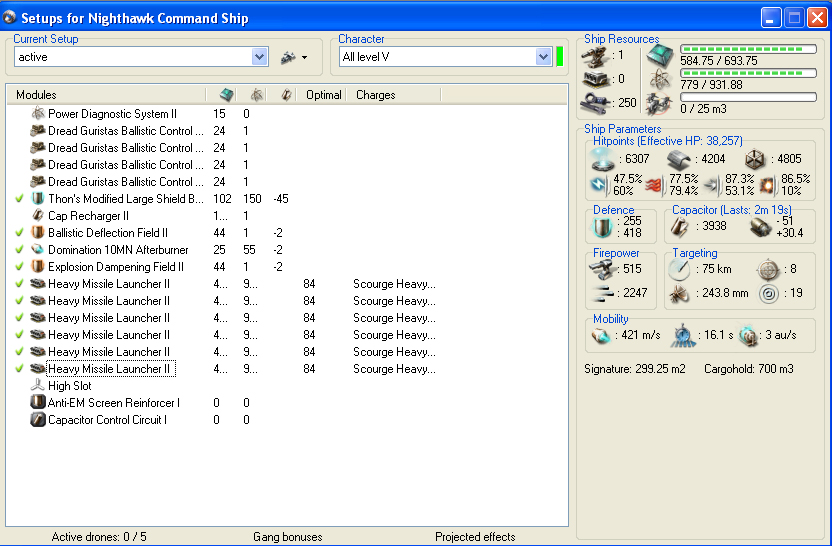Sort by Optimal column header

[x=324, y=95]
